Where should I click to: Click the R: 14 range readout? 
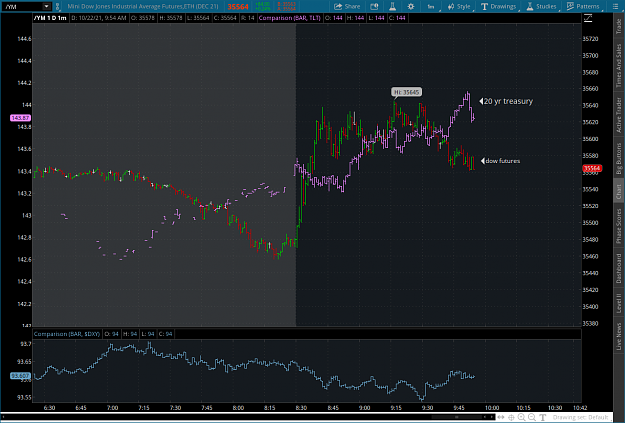point(248,18)
